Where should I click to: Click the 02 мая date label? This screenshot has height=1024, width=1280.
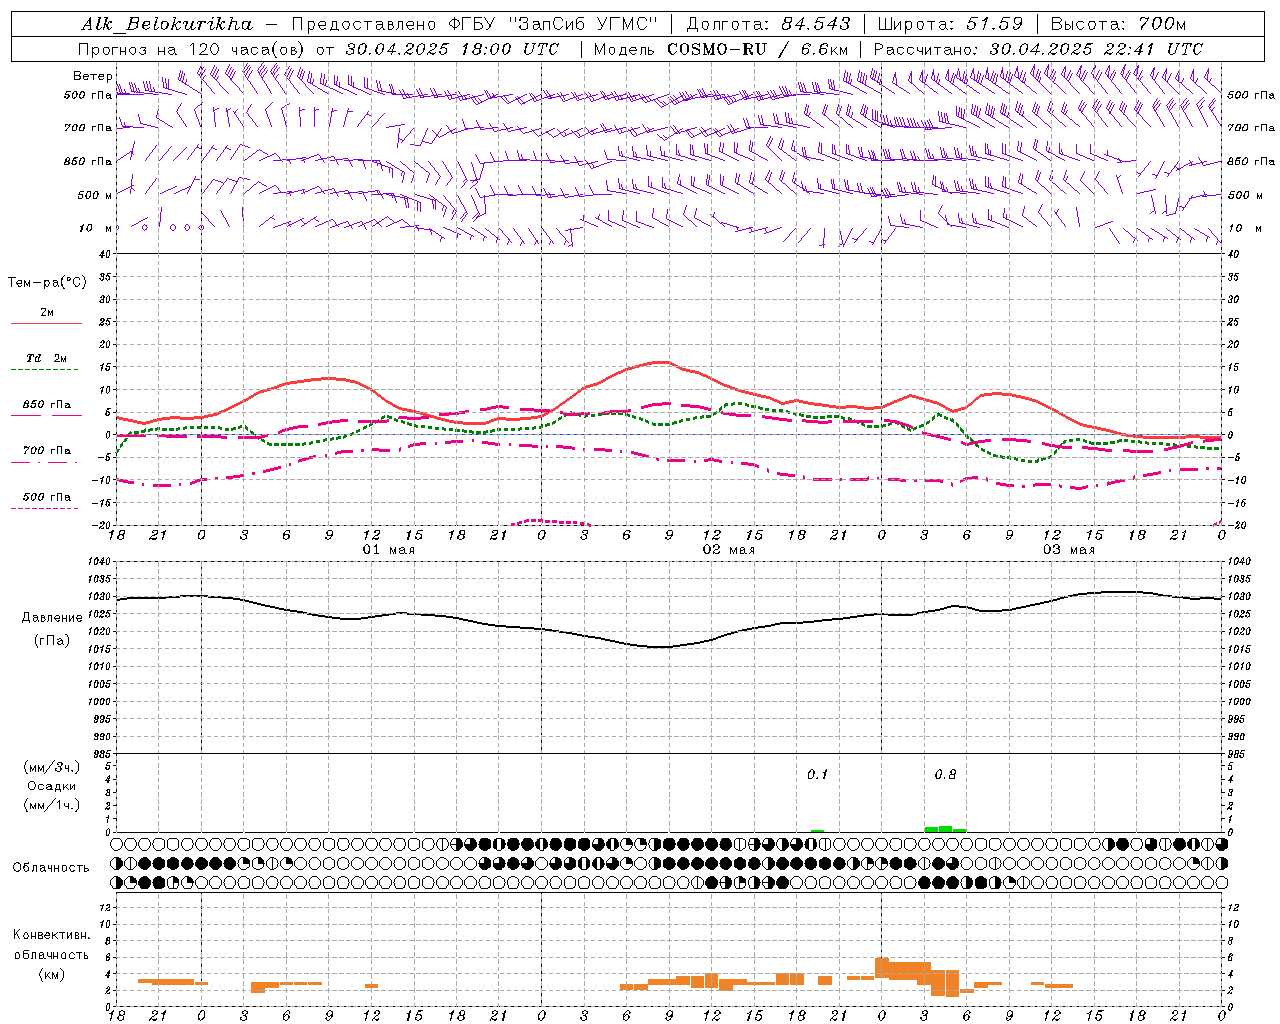pyautogui.click(x=728, y=550)
